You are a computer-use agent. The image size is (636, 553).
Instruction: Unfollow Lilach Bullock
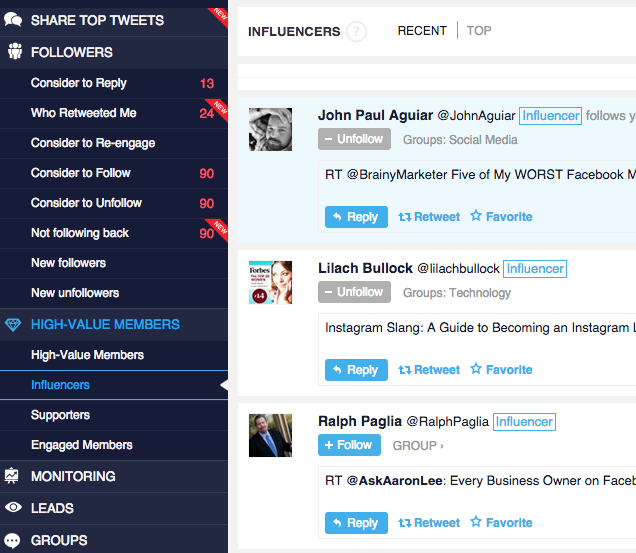(x=355, y=292)
